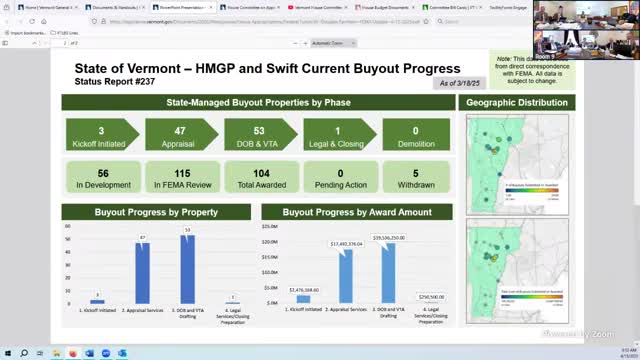Click the site security shield icon

pyautogui.click(x=94, y=21)
